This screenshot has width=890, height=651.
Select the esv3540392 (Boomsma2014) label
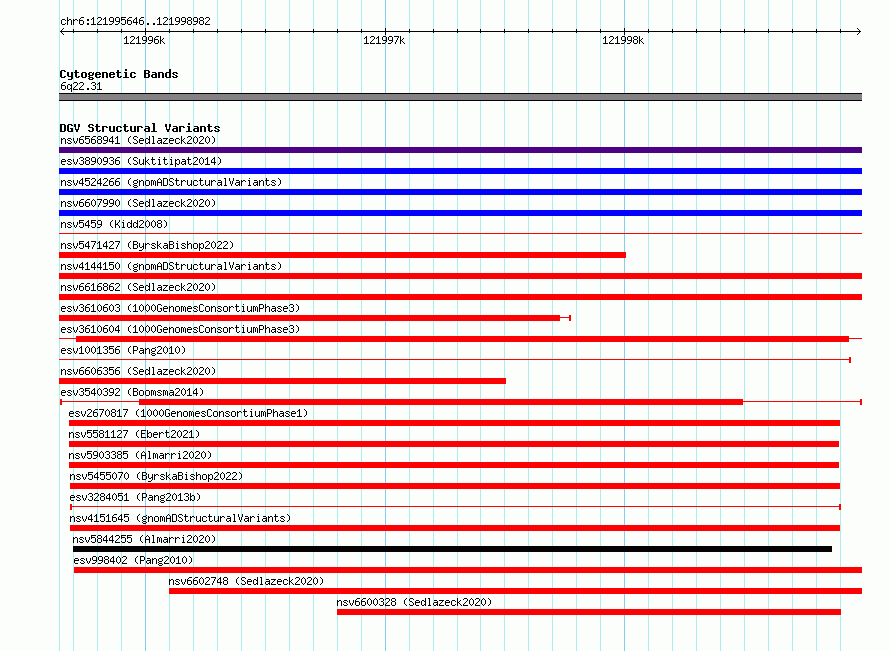pyautogui.click(x=132, y=392)
